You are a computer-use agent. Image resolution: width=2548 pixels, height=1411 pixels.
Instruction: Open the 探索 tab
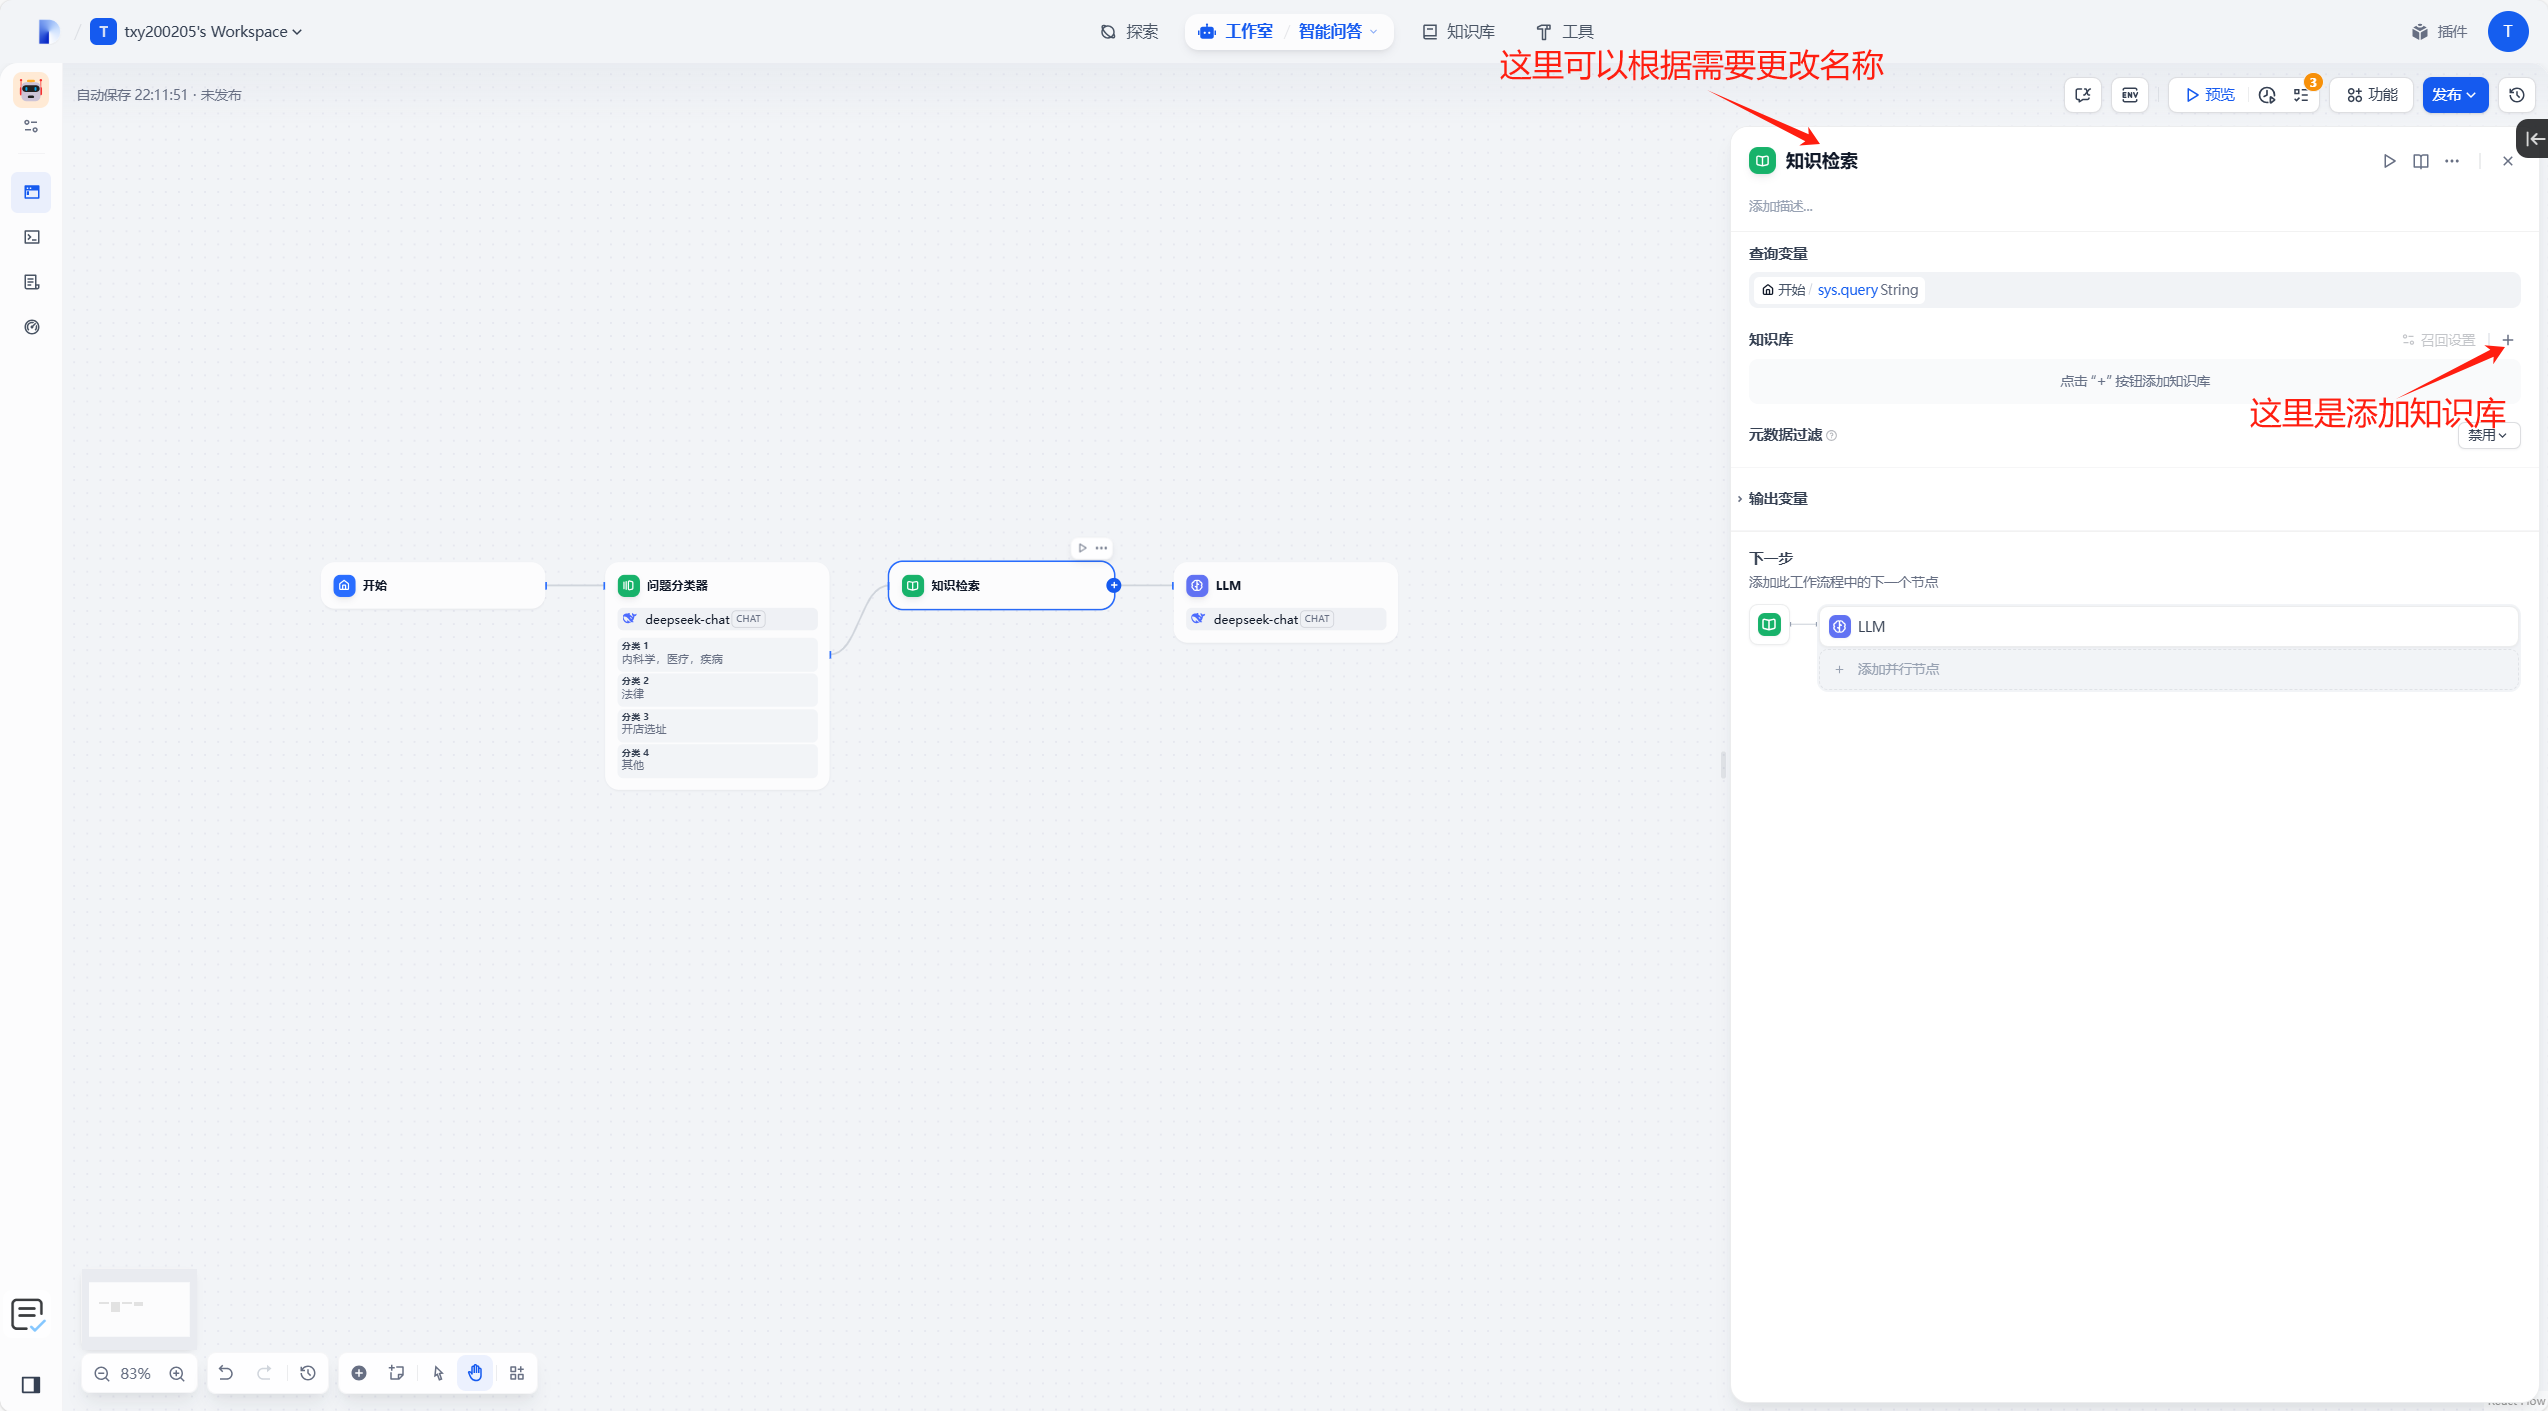[1129, 32]
